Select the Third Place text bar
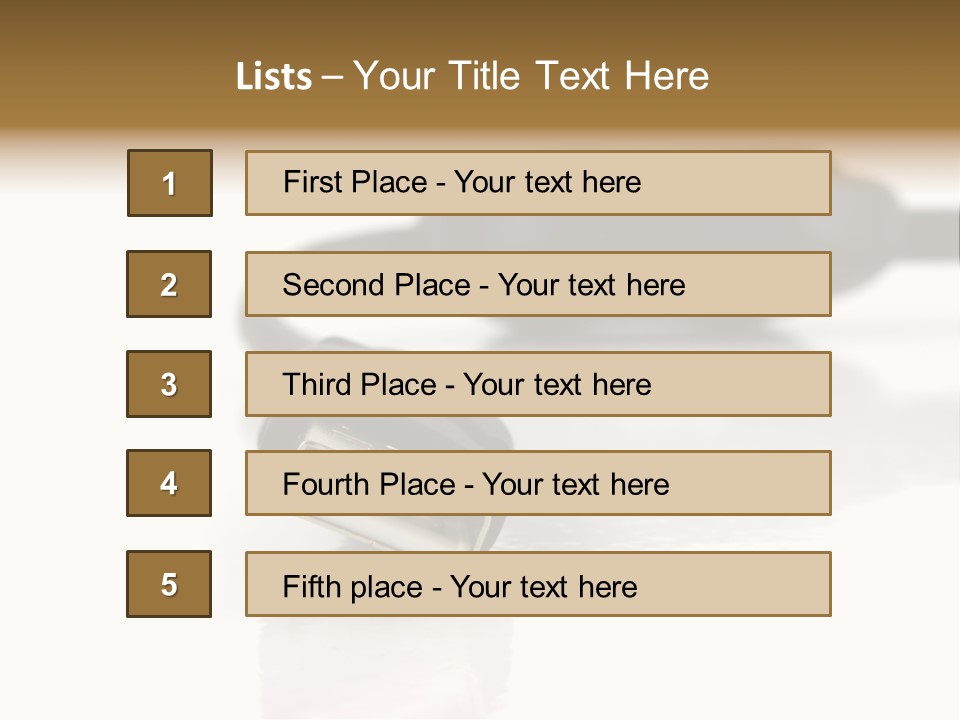The height and width of the screenshot is (720, 960). tap(538, 384)
